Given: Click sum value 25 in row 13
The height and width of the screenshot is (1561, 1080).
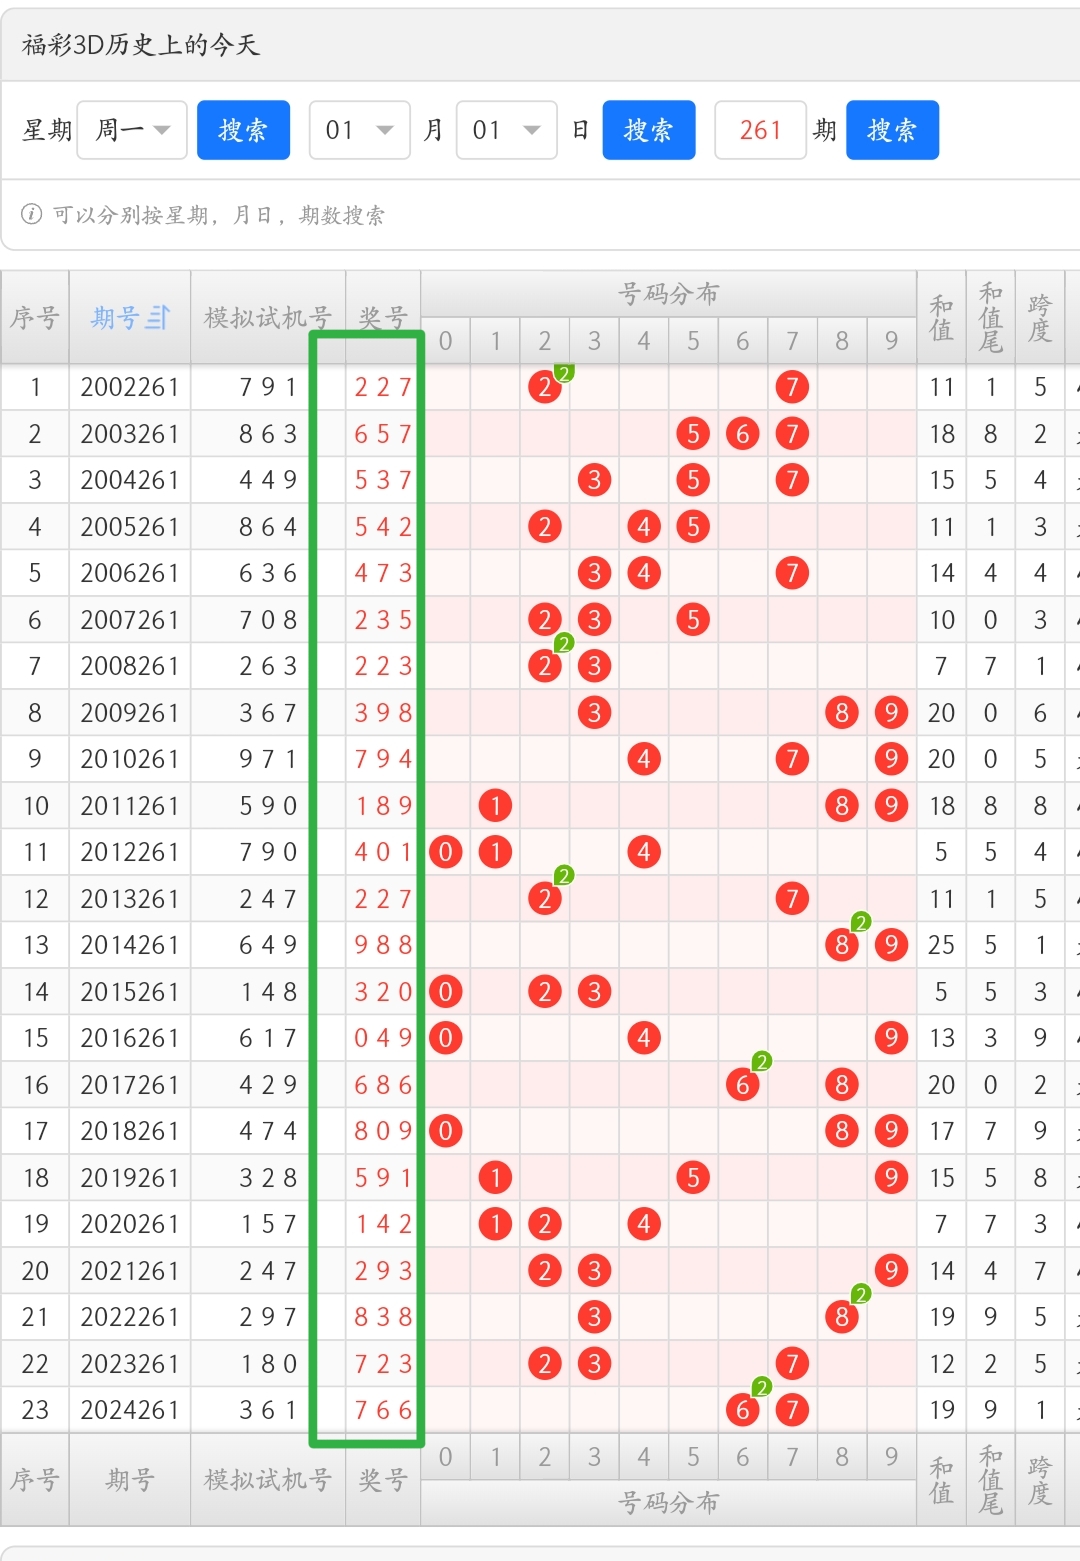Looking at the screenshot, I should pos(941,945).
